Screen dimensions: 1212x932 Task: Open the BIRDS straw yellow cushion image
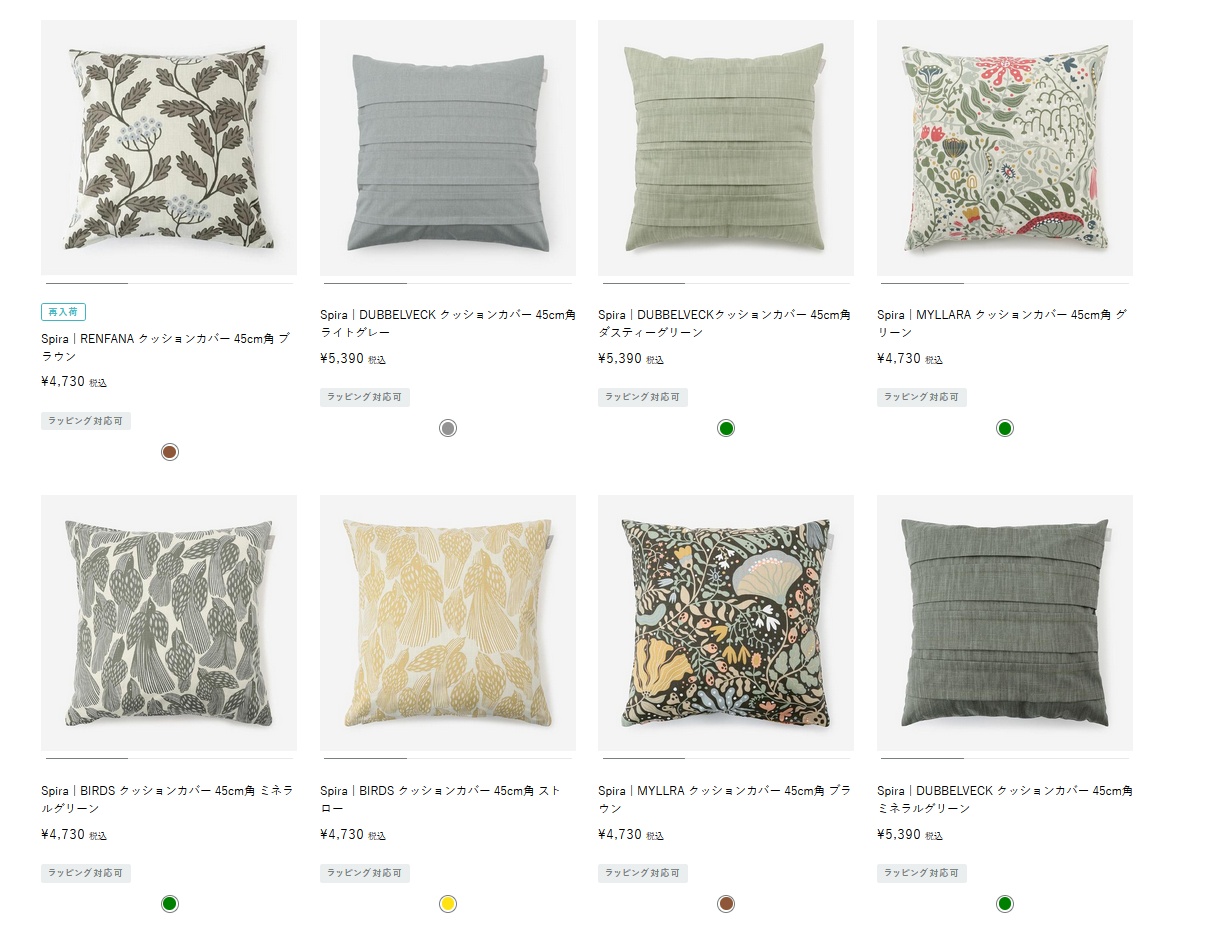(x=448, y=623)
